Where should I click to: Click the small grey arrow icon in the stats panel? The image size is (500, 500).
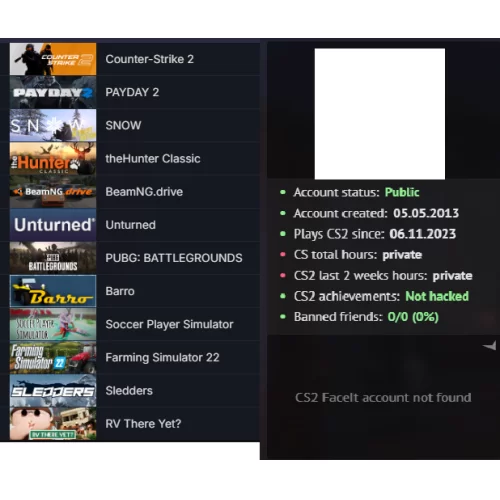(489, 346)
